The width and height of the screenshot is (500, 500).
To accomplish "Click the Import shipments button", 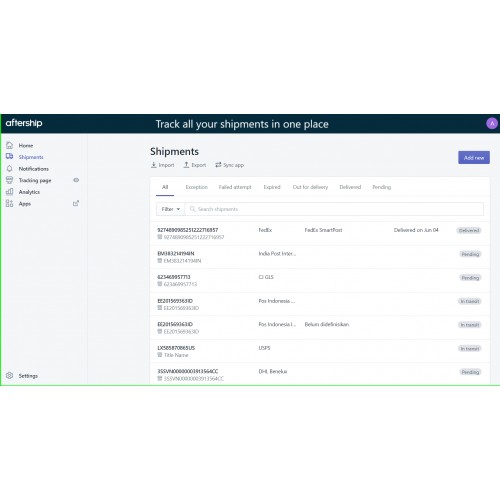I will (x=162, y=165).
